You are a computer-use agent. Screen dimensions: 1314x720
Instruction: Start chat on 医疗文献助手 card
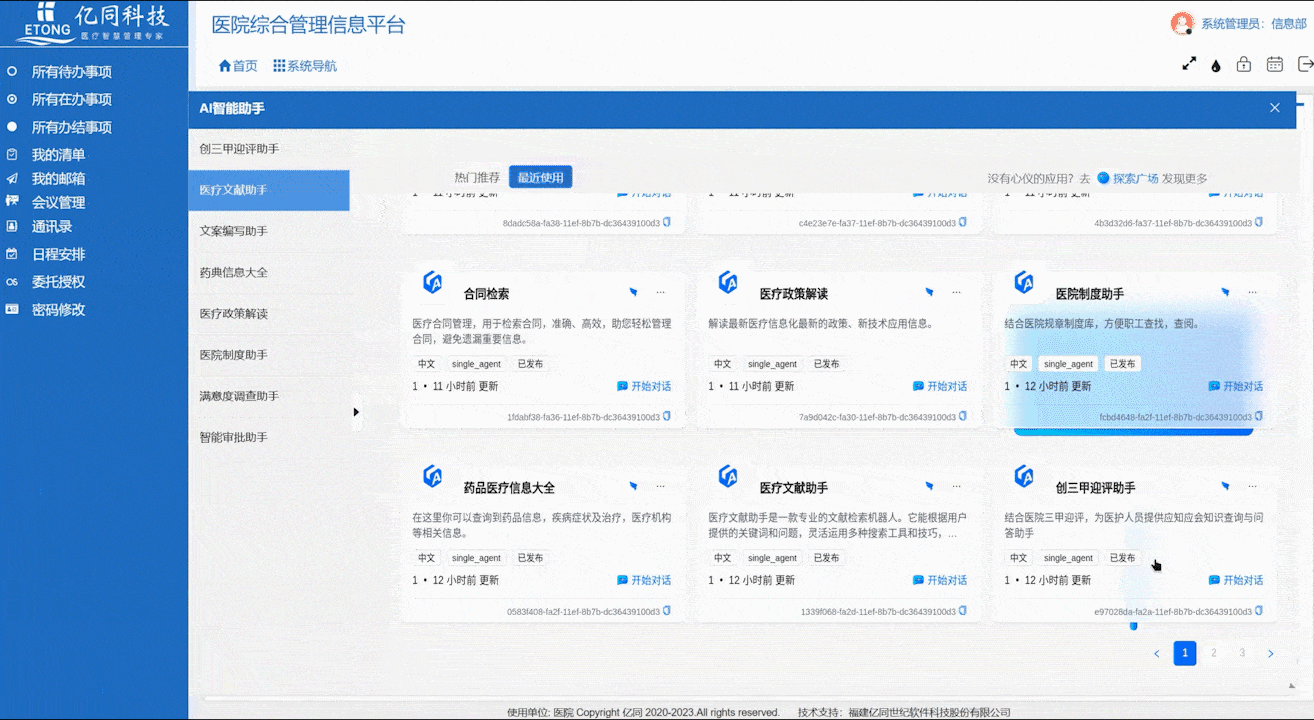[940, 580]
